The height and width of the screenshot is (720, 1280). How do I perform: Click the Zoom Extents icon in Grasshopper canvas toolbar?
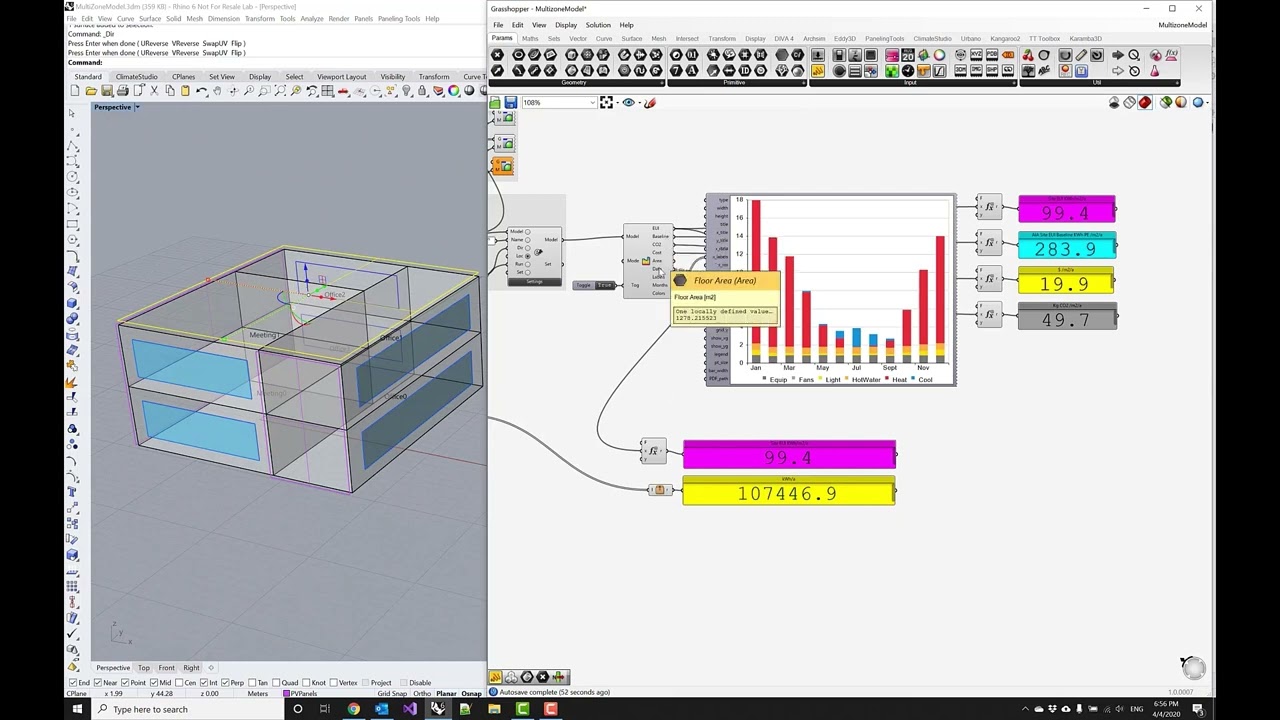coord(606,102)
